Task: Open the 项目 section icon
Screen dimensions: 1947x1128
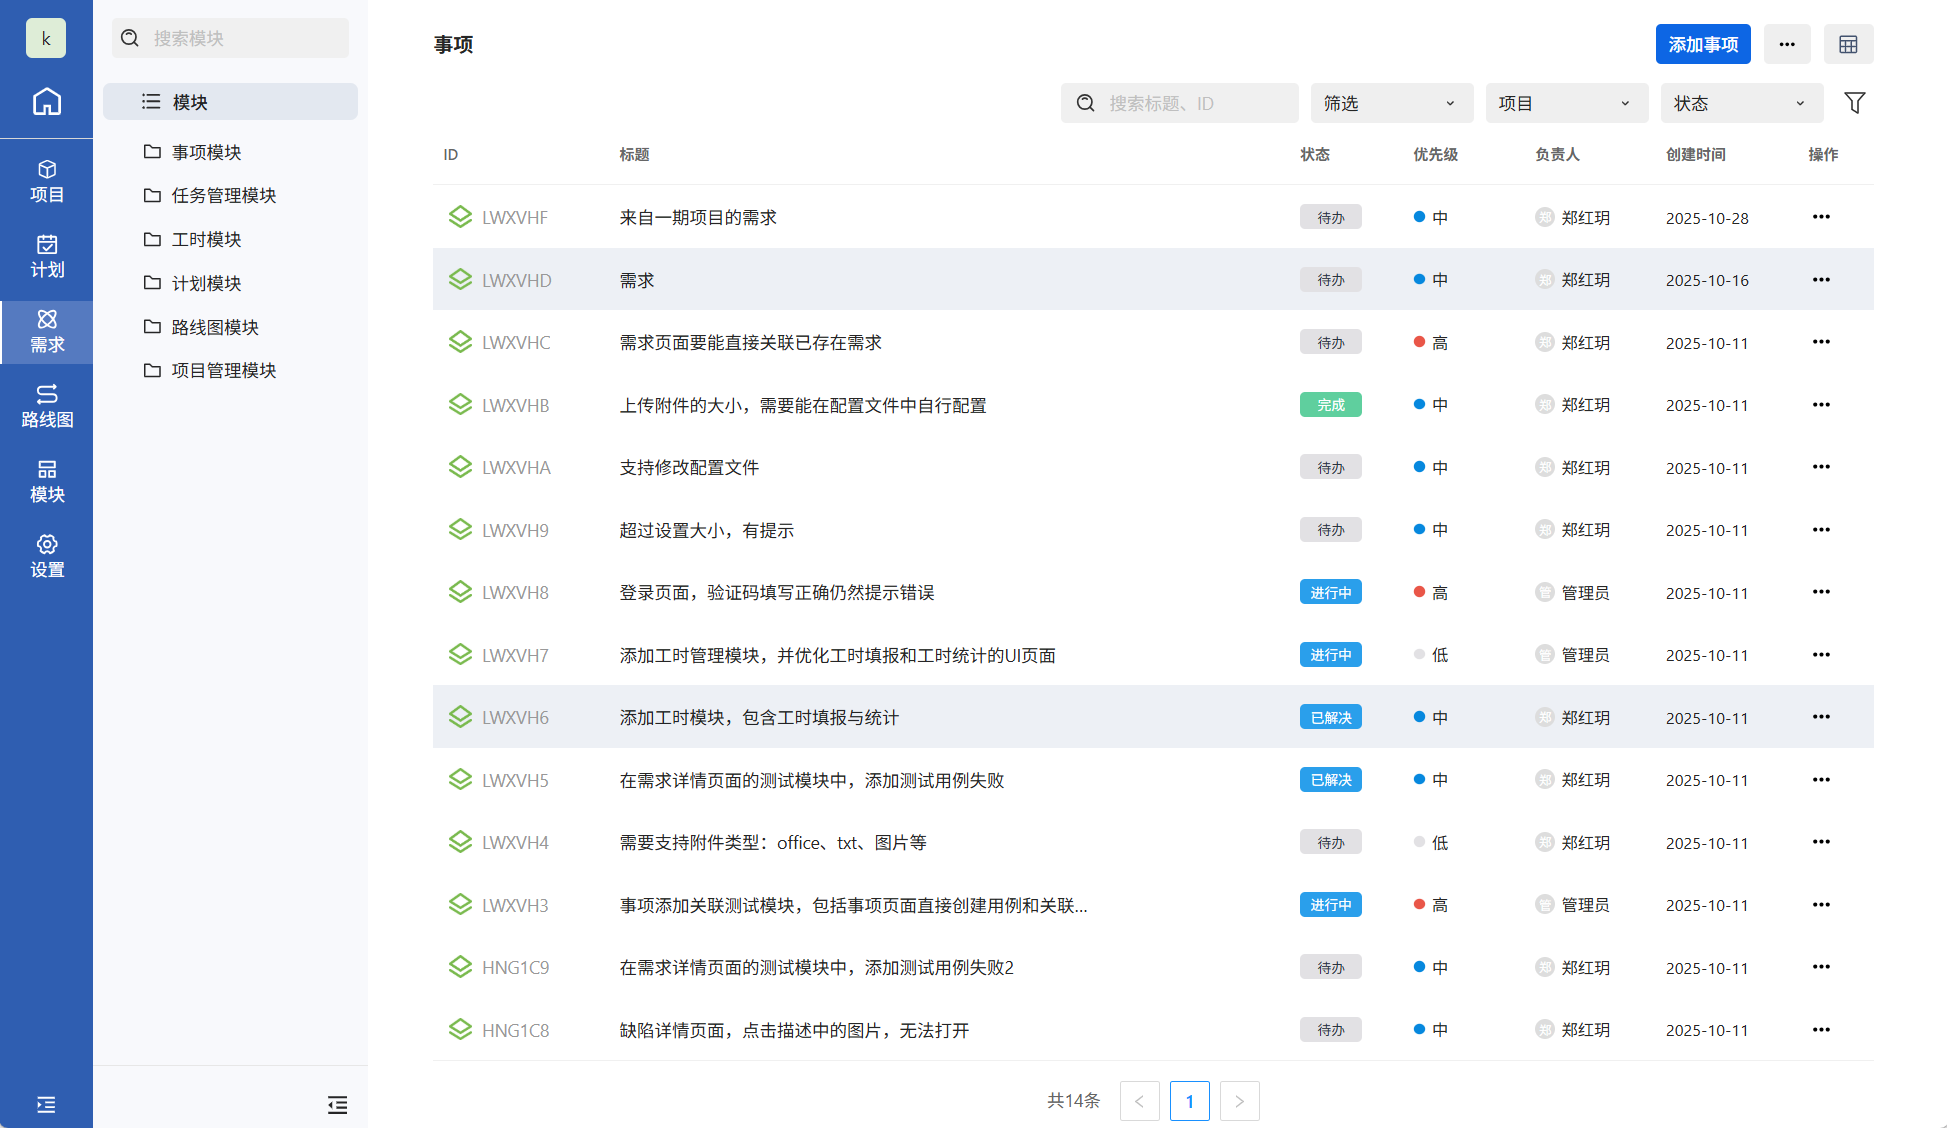Action: [46, 181]
